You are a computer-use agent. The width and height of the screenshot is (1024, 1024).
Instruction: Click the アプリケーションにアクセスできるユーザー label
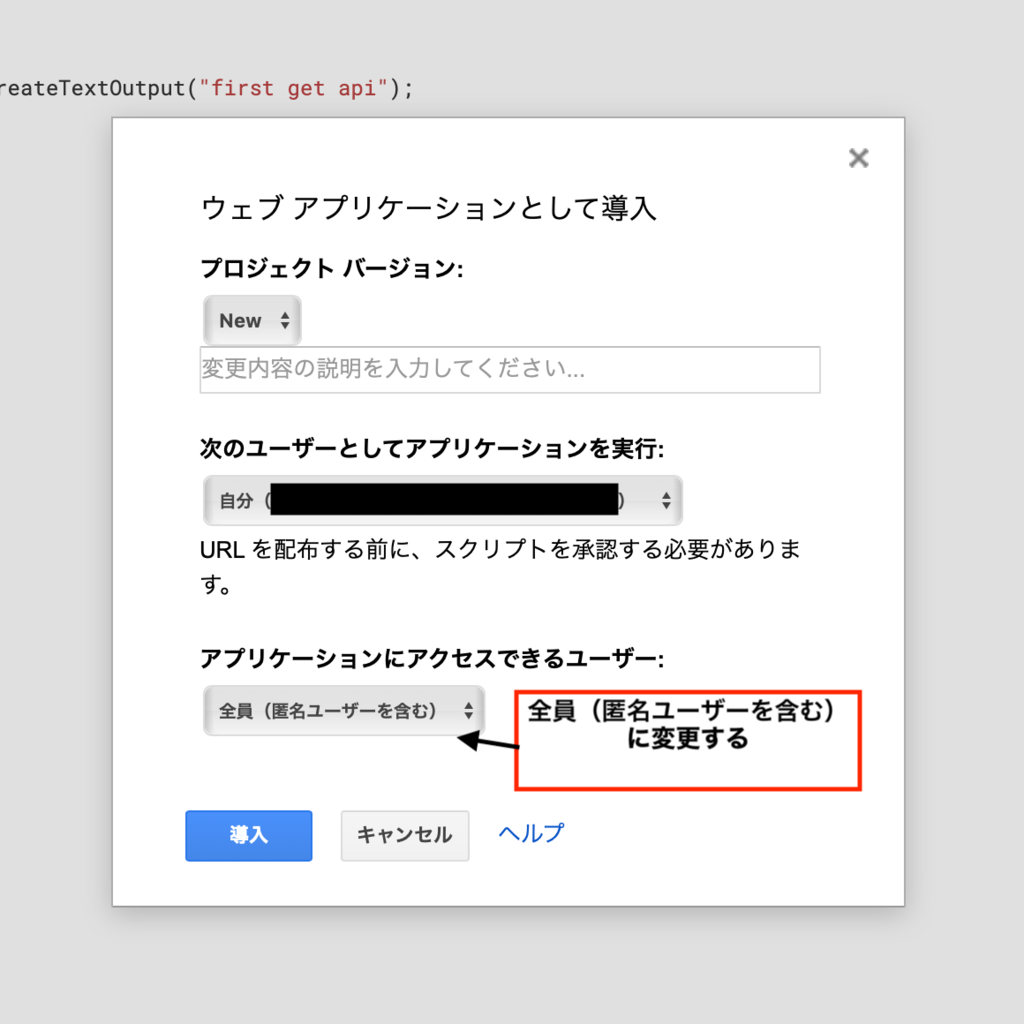click(x=432, y=658)
